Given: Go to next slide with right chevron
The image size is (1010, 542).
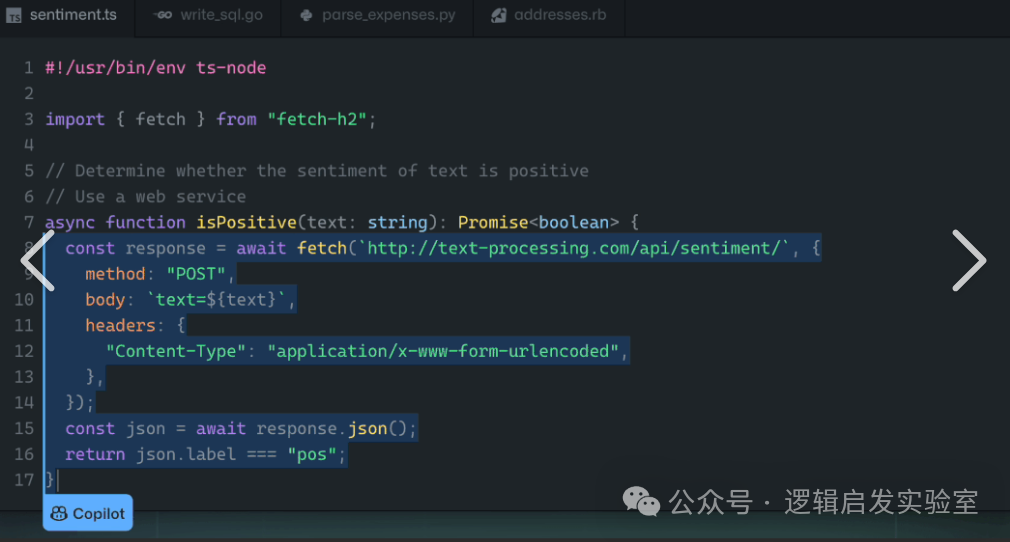Looking at the screenshot, I should [968, 261].
